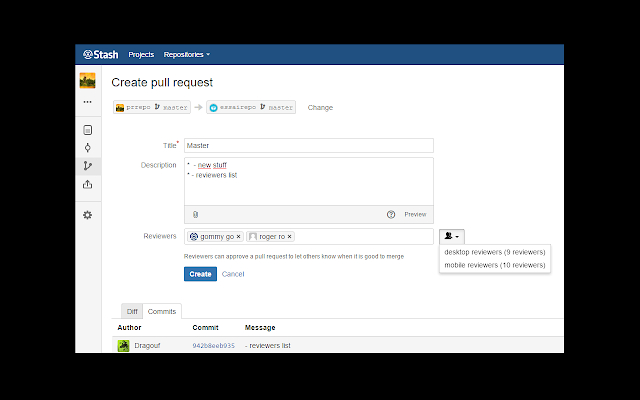This screenshot has height=400, width=640.
Task: Remove reviewer gommy go
Action: (239, 236)
